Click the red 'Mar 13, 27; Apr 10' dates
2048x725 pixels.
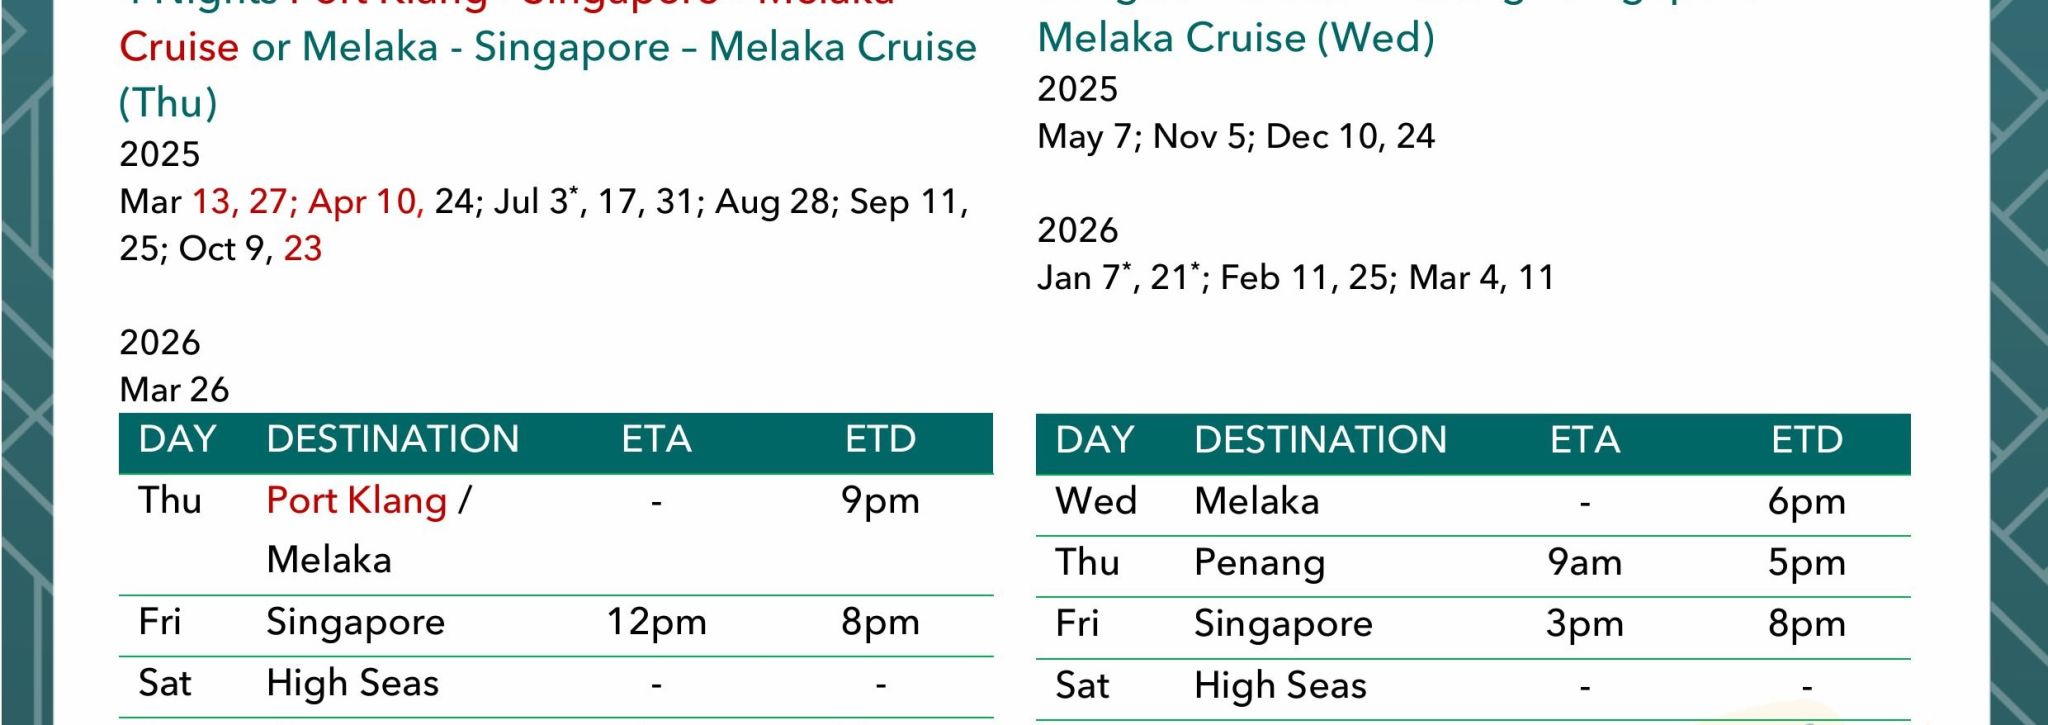coord(307,201)
